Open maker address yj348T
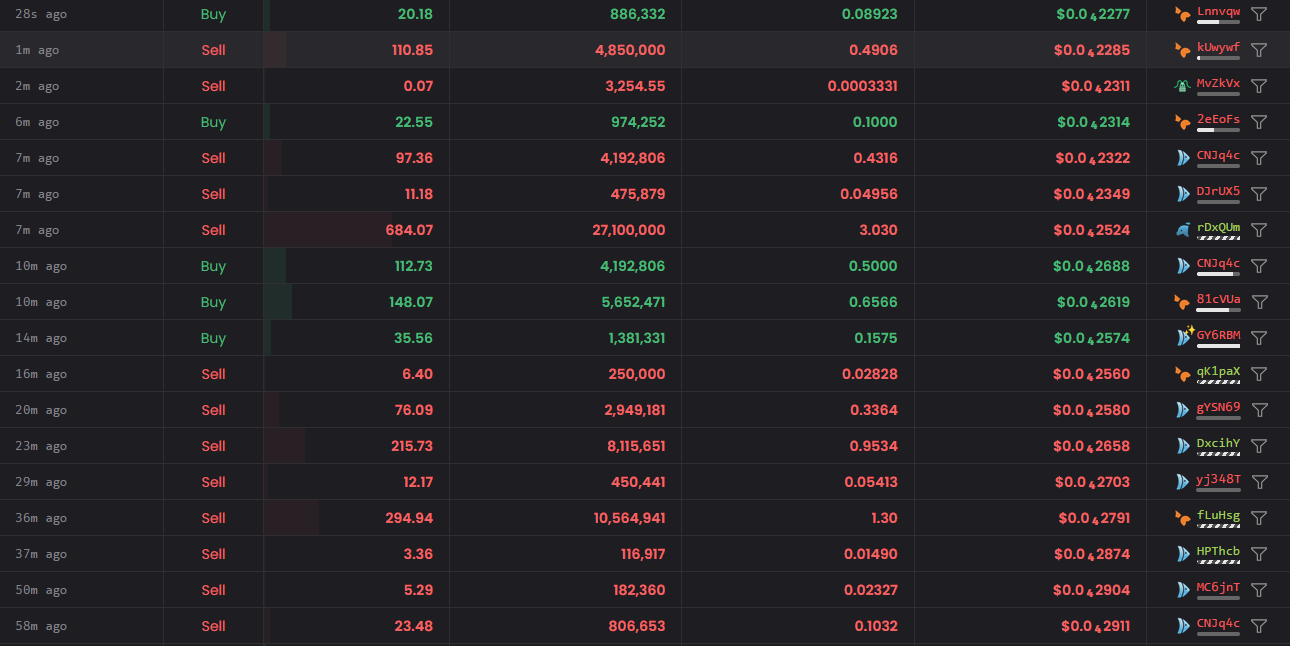This screenshot has height=646, width=1290. 1218,479
